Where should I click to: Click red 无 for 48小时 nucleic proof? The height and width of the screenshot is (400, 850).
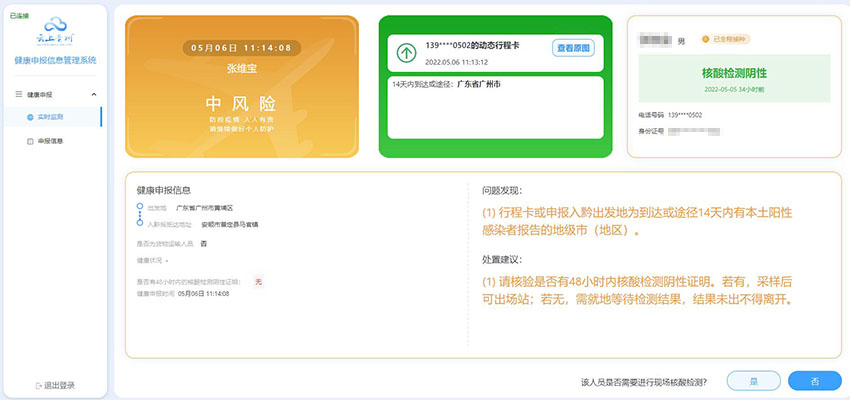click(258, 281)
